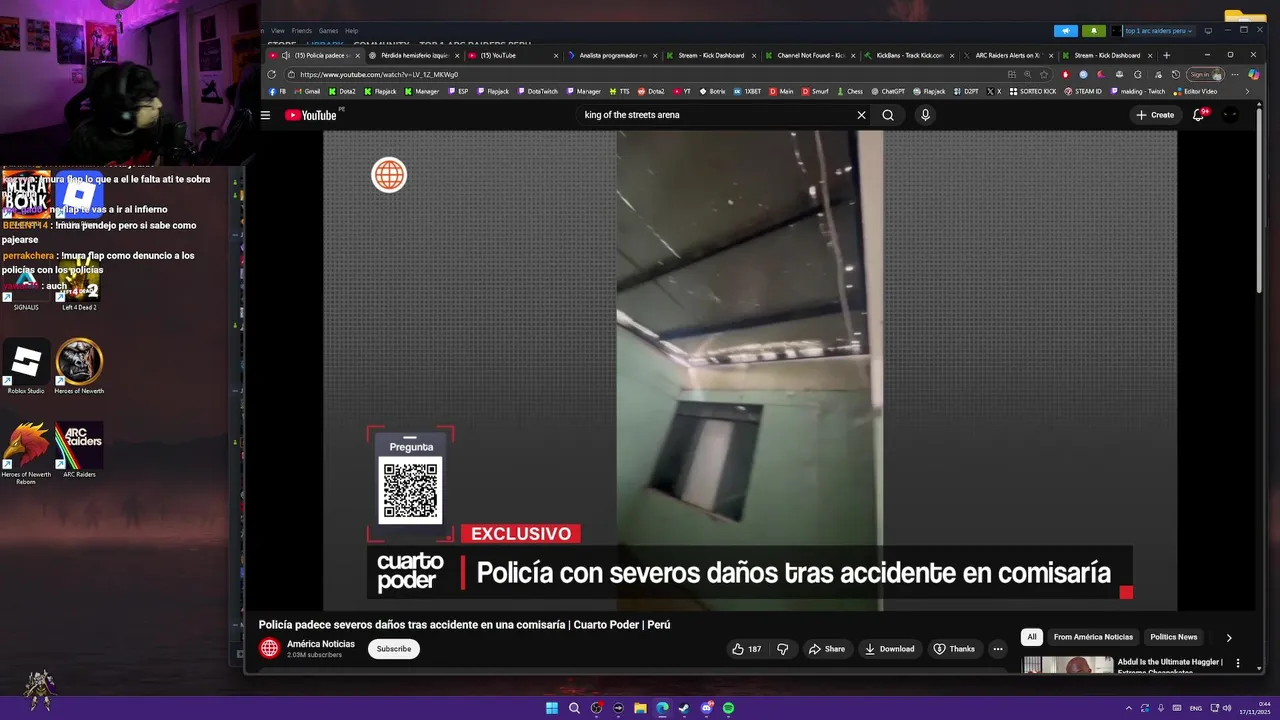The width and height of the screenshot is (1280, 720).
Task: Run search with the magnifier button
Action: tap(888, 115)
